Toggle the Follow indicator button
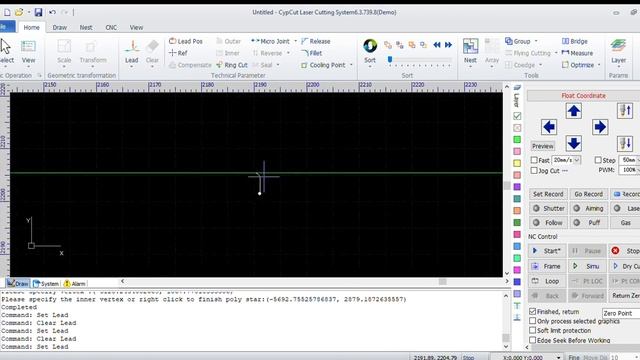 (548, 223)
